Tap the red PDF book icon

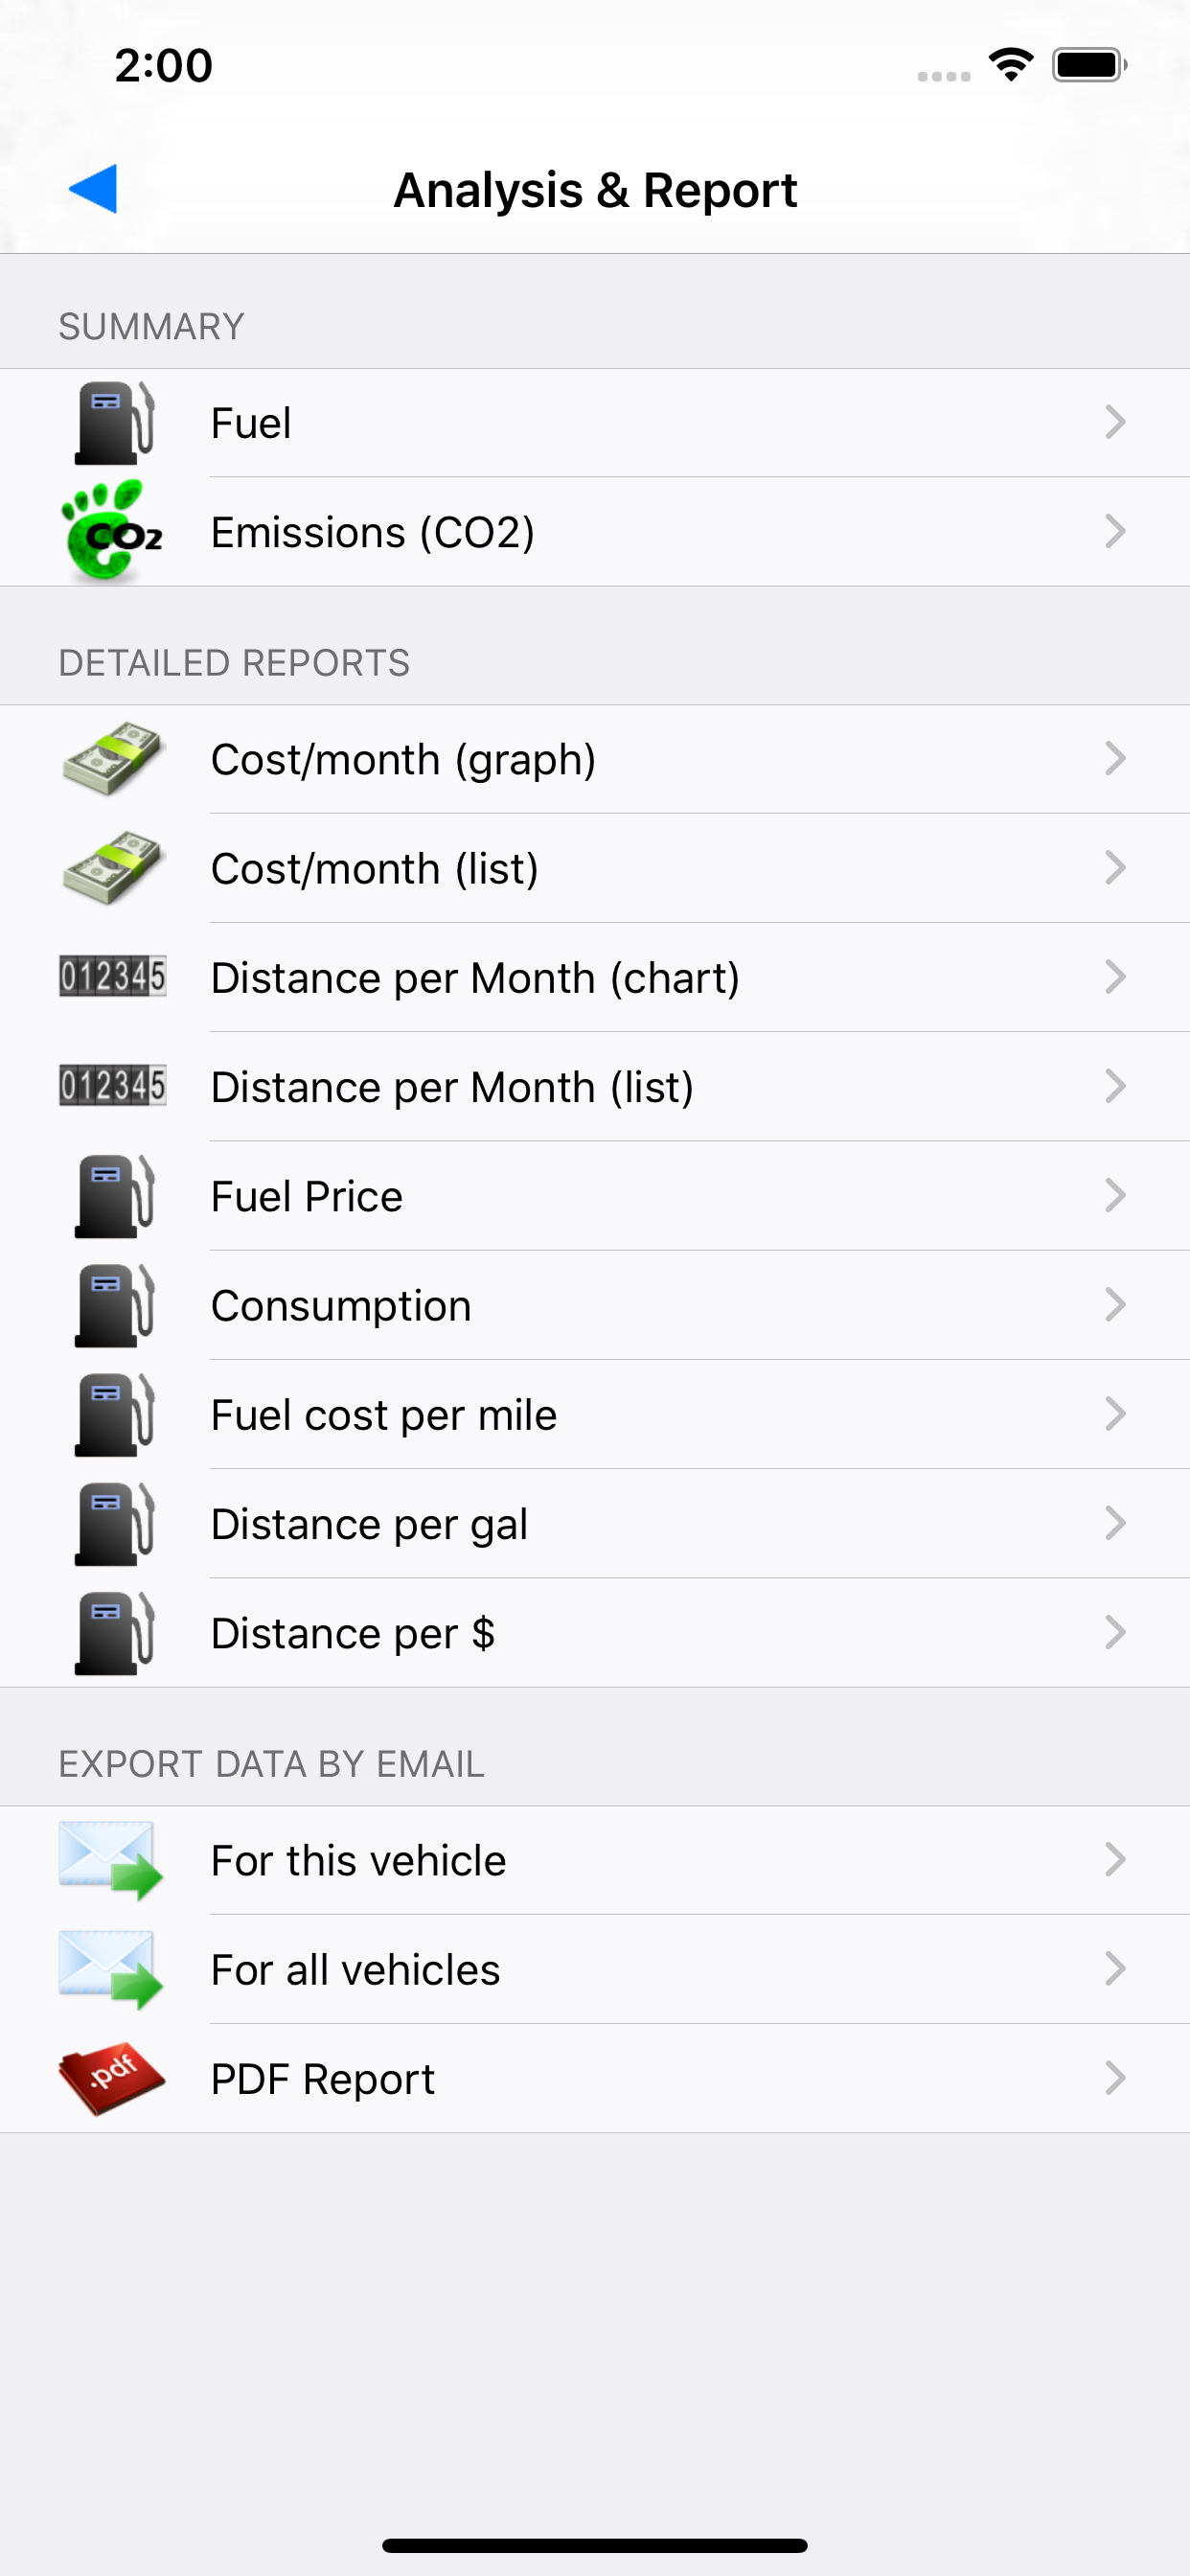pyautogui.click(x=111, y=2078)
